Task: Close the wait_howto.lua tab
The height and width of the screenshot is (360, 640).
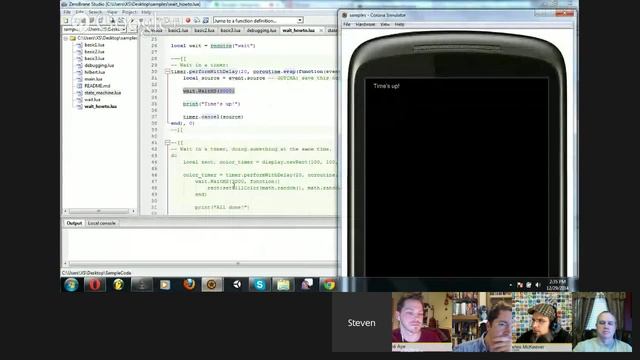Action: (321, 31)
